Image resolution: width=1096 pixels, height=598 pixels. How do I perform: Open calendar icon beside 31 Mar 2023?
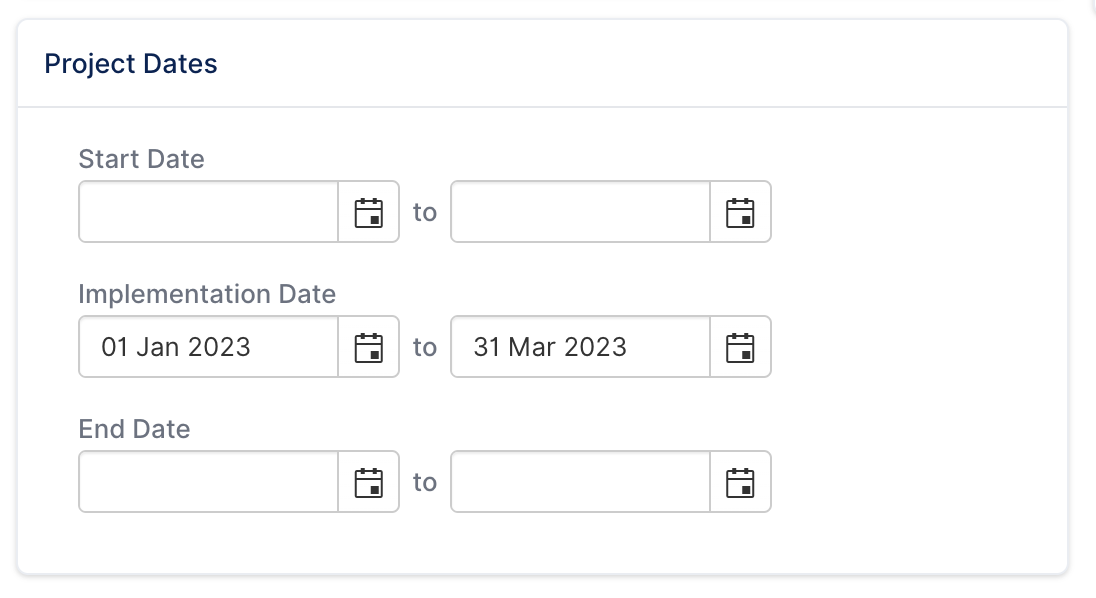[x=740, y=347]
